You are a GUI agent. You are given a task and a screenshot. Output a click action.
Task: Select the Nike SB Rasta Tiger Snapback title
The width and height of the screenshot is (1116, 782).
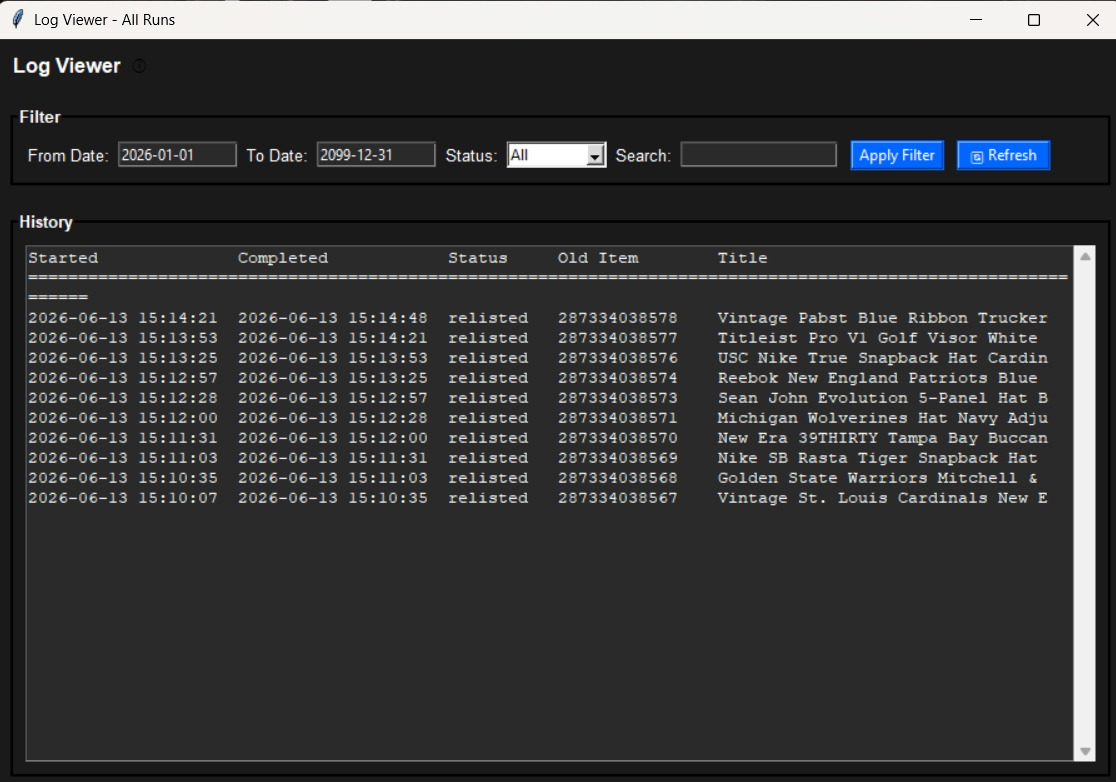[877, 458]
